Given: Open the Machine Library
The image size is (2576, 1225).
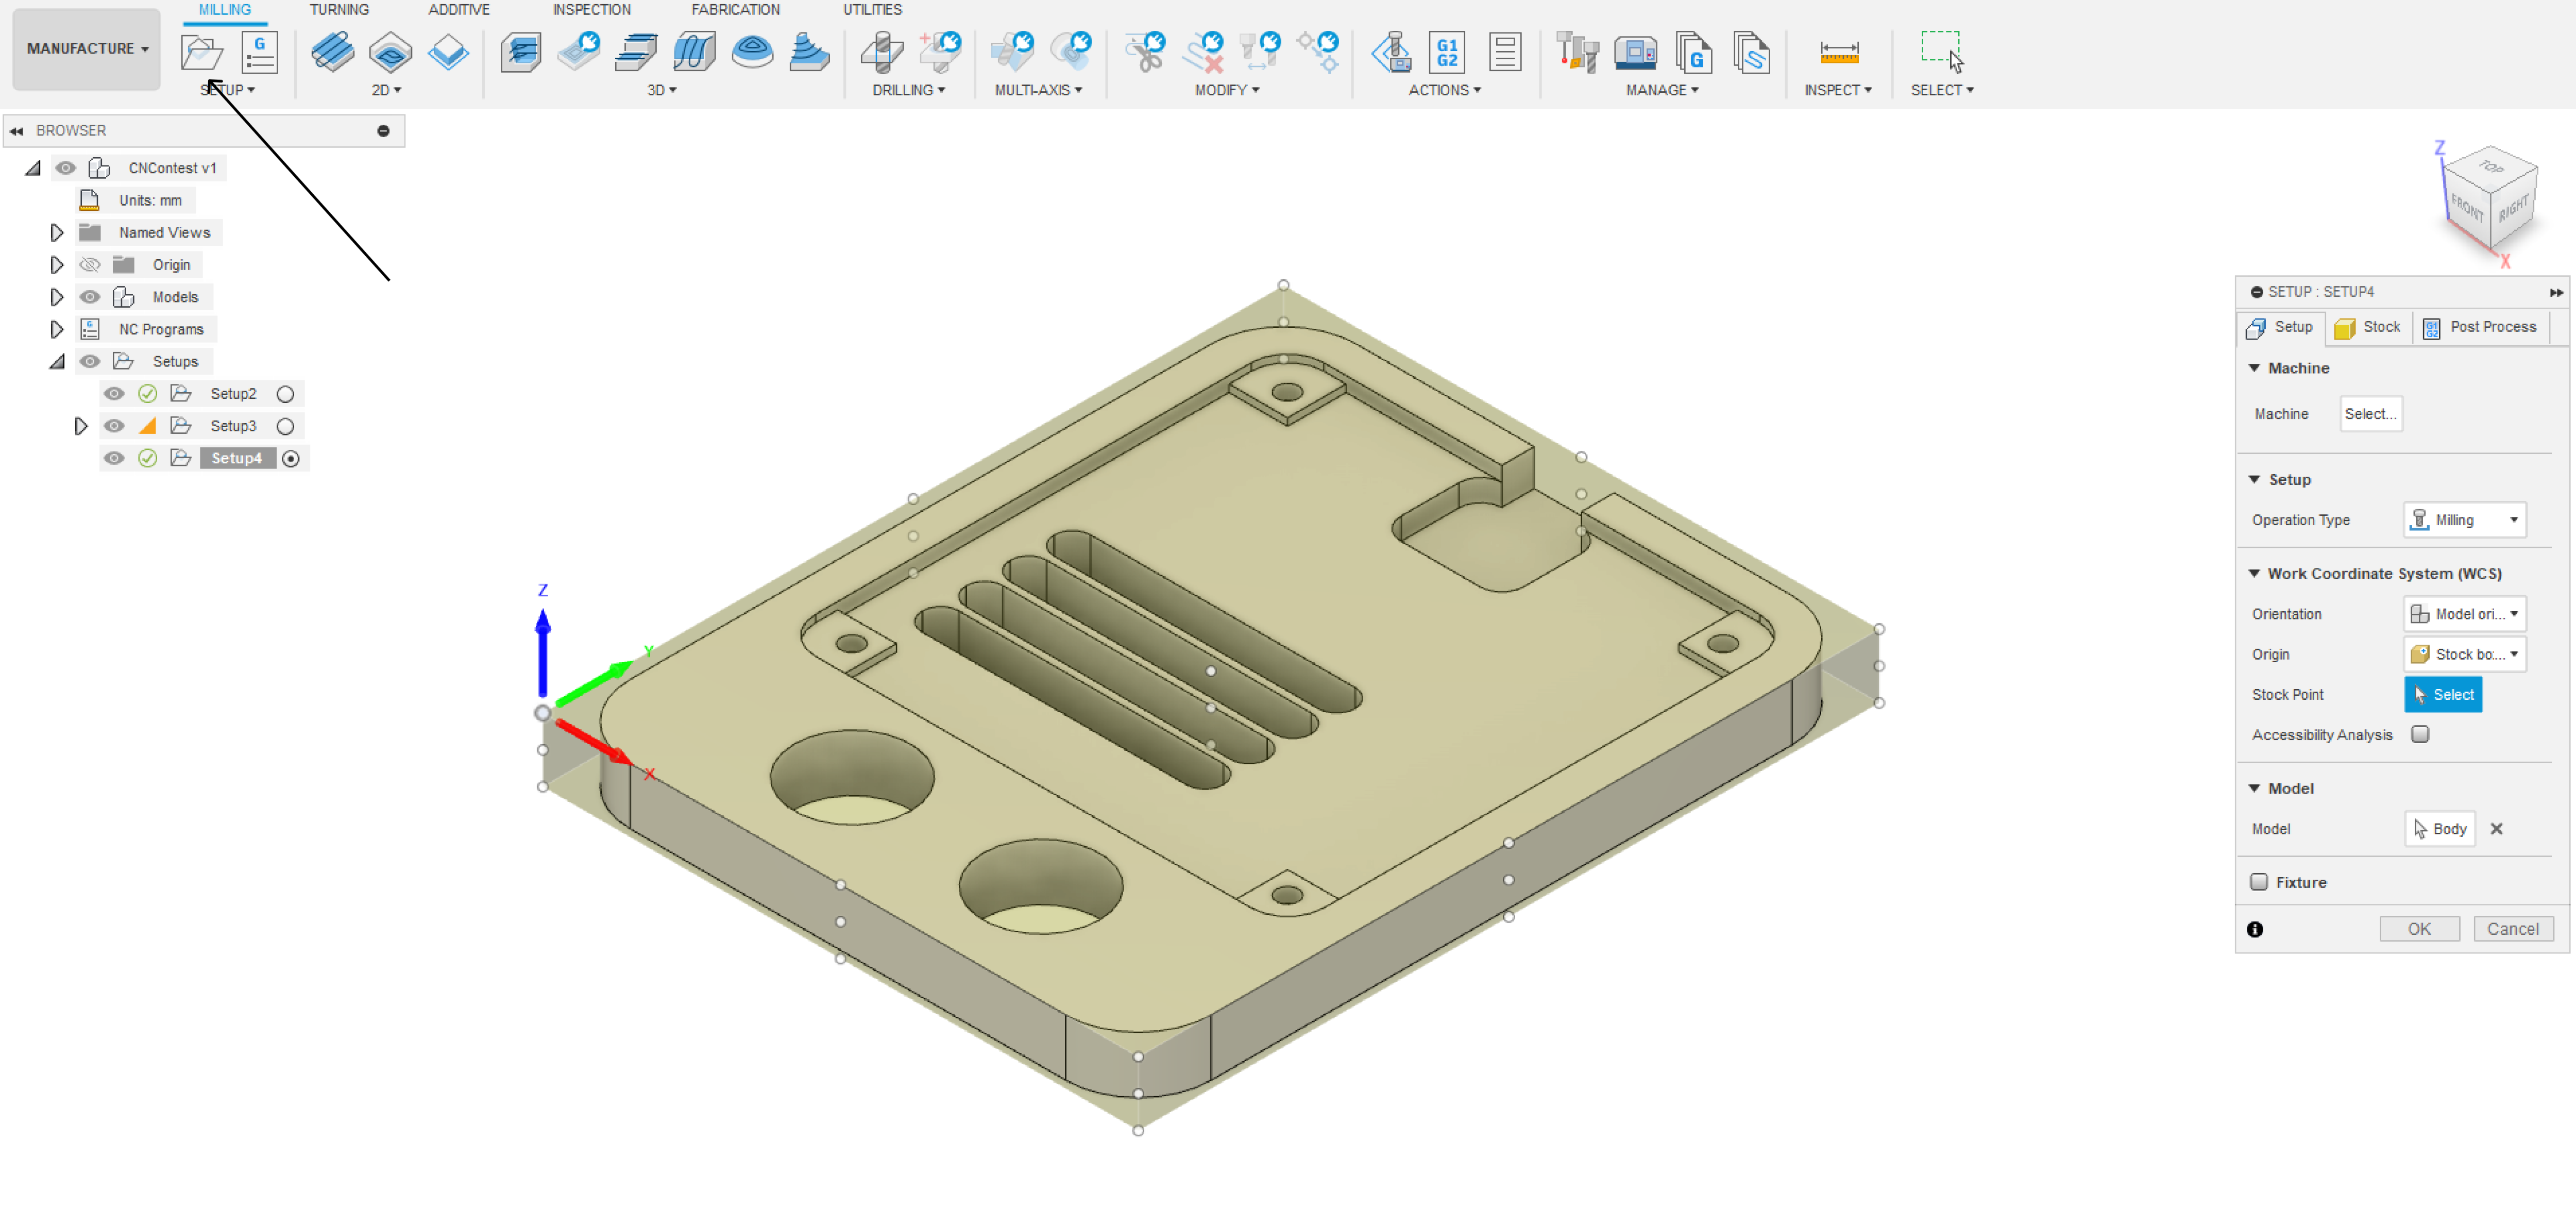Looking at the screenshot, I should pos(1636,52).
